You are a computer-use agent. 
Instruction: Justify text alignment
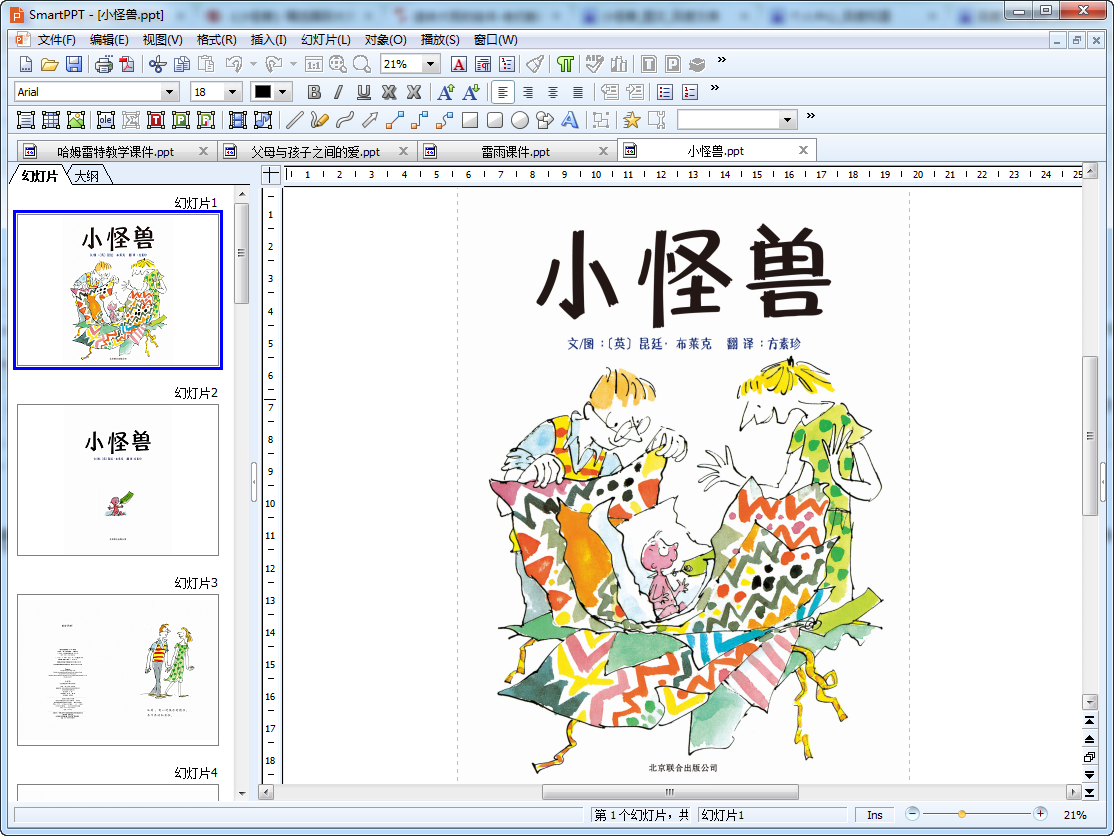point(578,92)
